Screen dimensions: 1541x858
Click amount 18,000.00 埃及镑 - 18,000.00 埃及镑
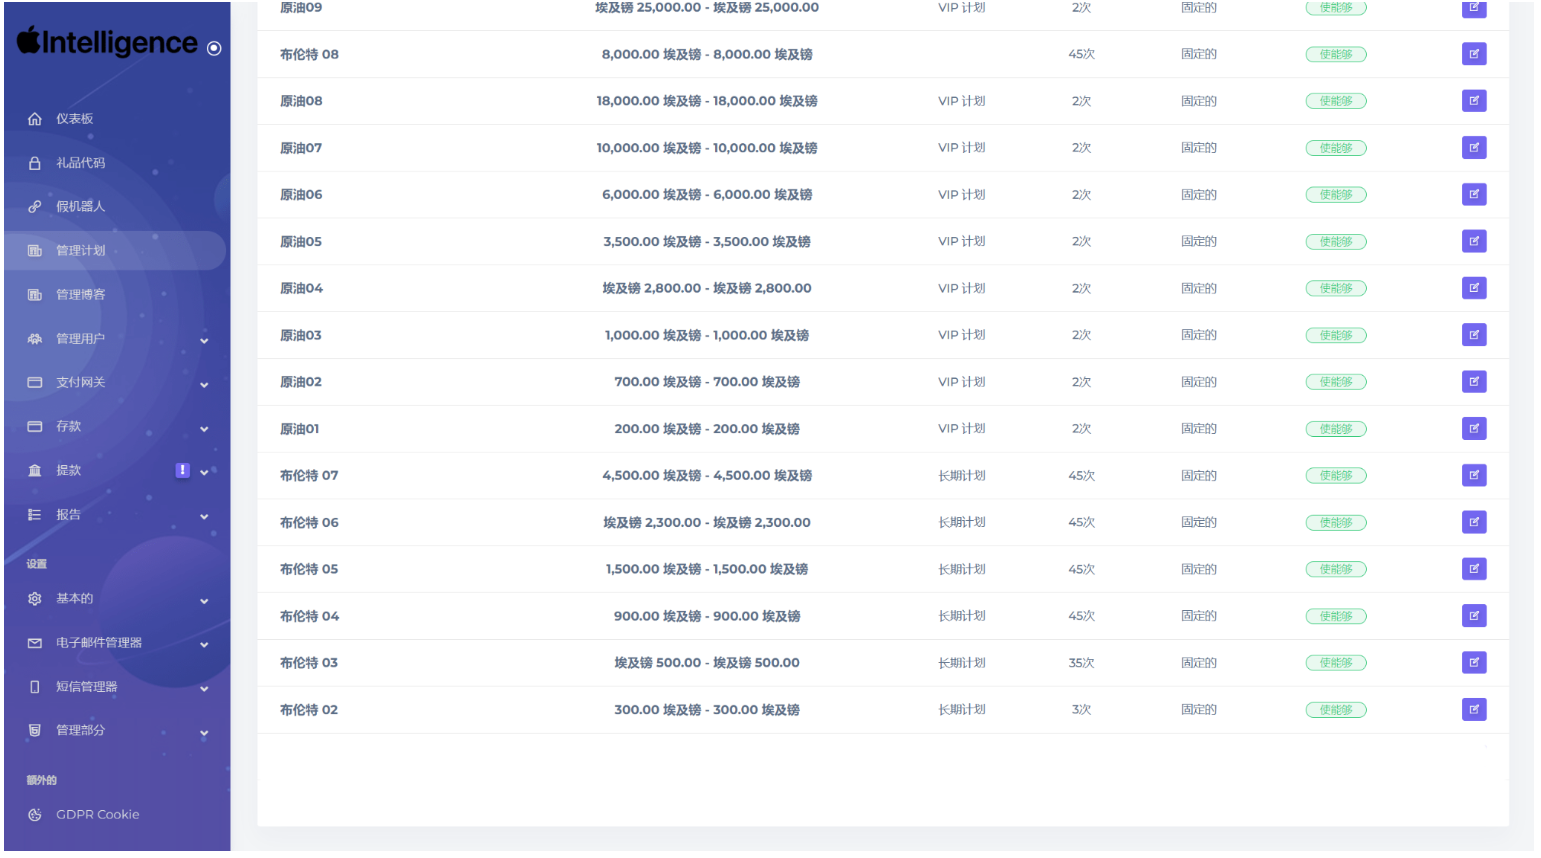point(707,101)
